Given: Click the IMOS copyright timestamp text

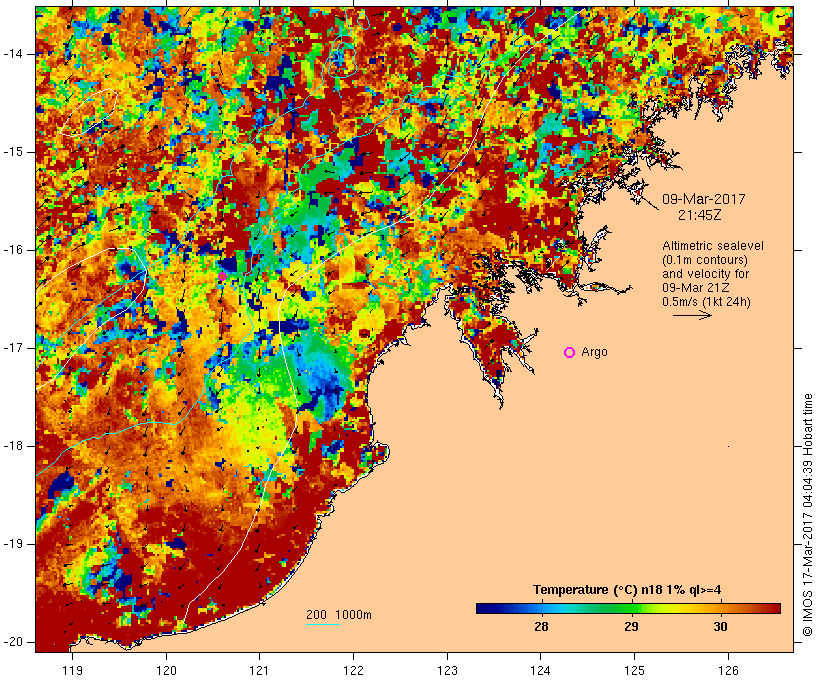Looking at the screenshot, I should [808, 515].
